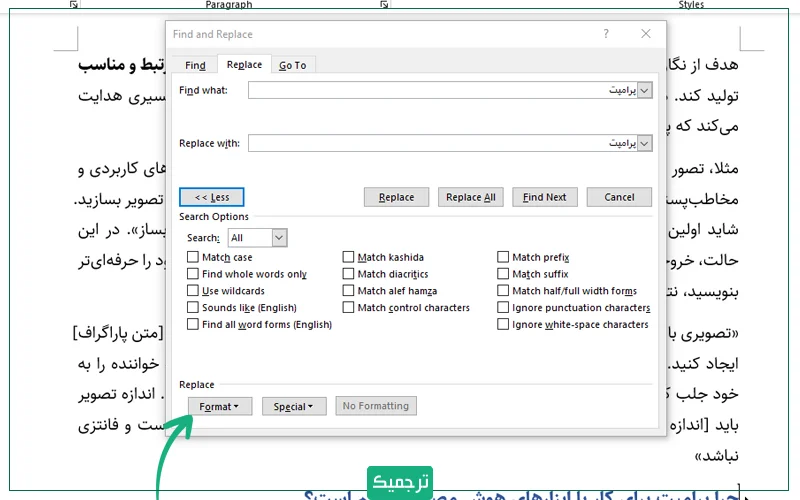Expand the Replace with history dropdown
The width and height of the screenshot is (800, 500).
tap(644, 143)
